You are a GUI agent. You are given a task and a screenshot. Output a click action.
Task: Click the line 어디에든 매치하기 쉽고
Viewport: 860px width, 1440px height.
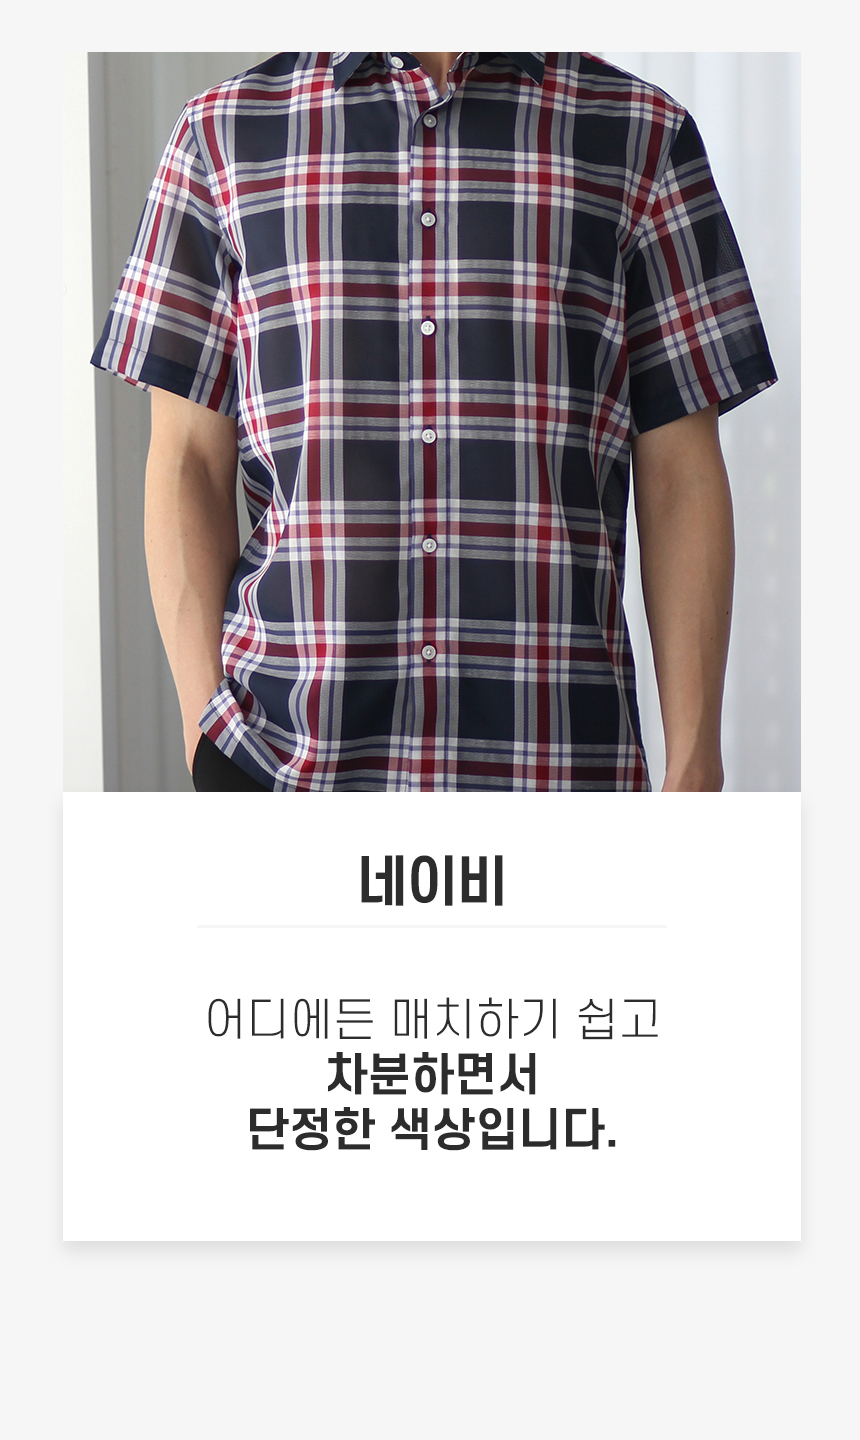[x=432, y=1018]
